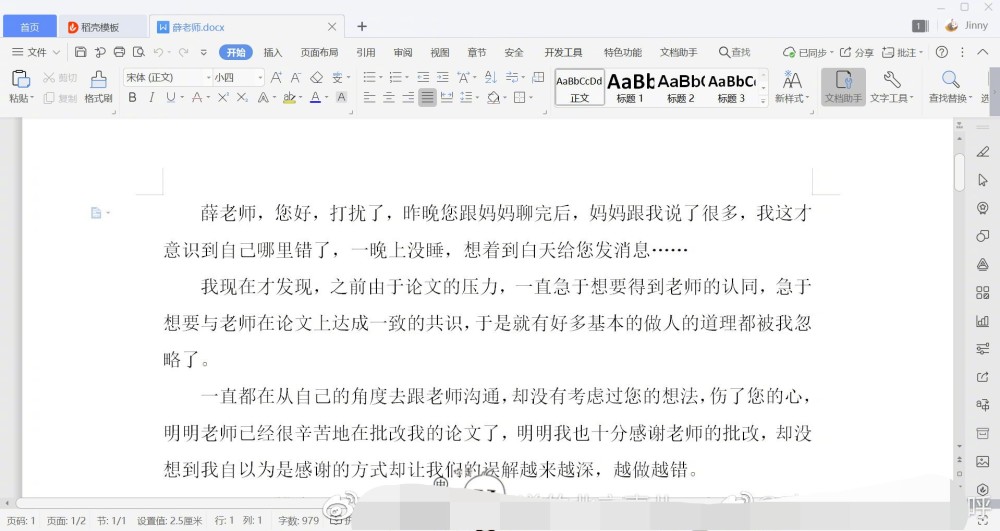This screenshot has height=531, width=1000.
Task: Toggle subscript X₂ formatting
Action: (x=242, y=98)
